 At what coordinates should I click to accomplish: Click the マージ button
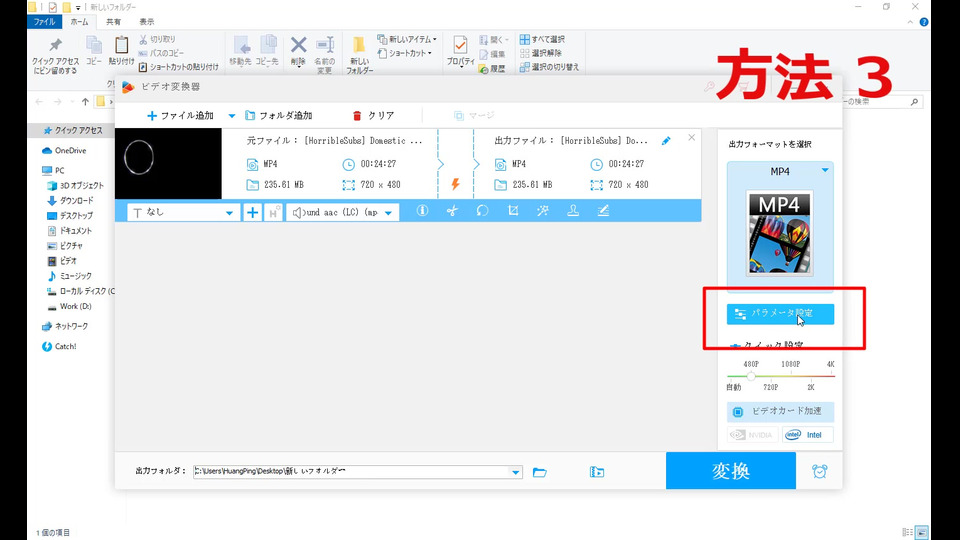474,115
